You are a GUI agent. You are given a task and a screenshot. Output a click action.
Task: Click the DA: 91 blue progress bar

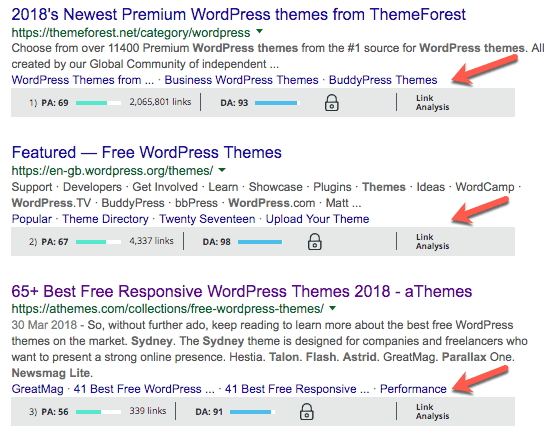pyautogui.click(x=253, y=411)
